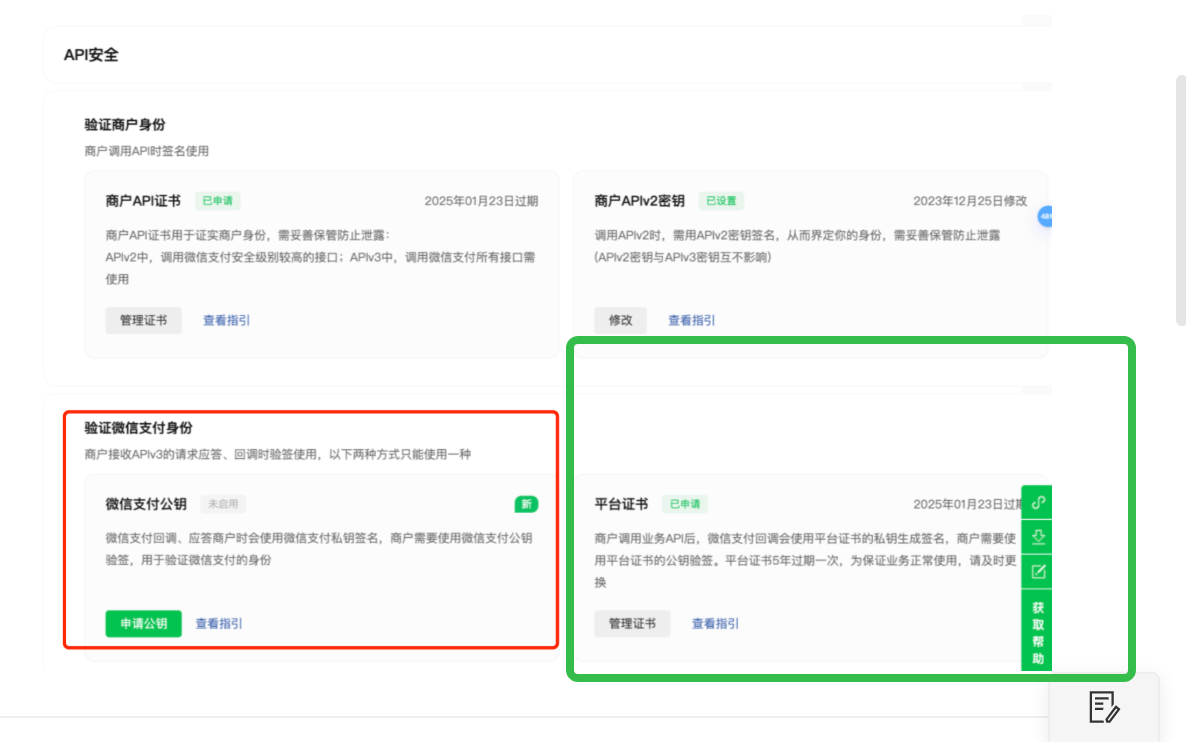Click 未启用 tag next to 微信支付公钥
The height and width of the screenshot is (742, 1186).
tap(223, 504)
